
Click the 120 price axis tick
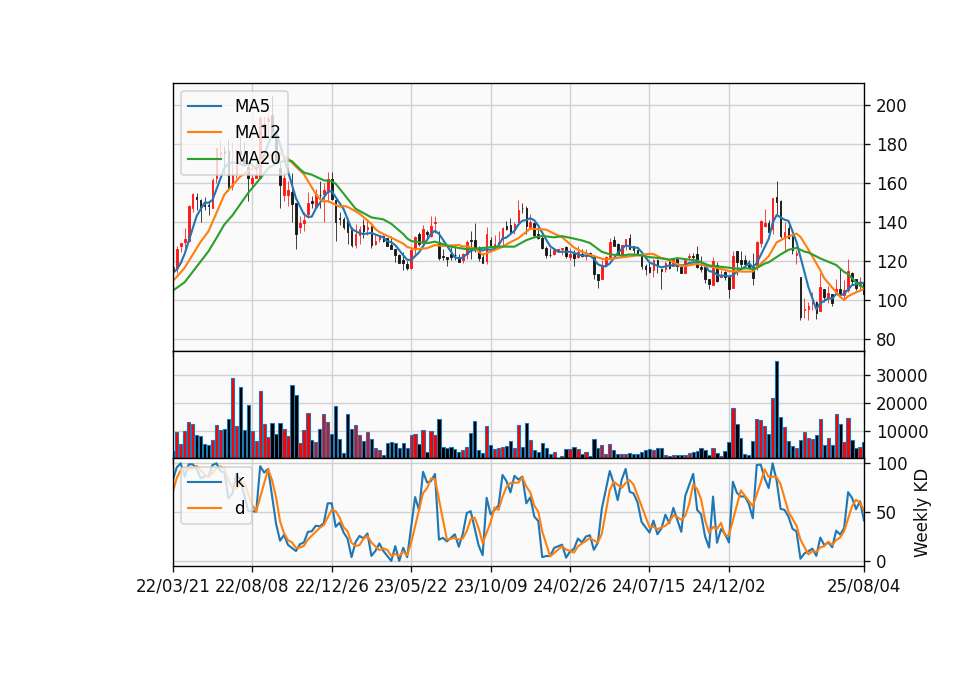(x=891, y=262)
